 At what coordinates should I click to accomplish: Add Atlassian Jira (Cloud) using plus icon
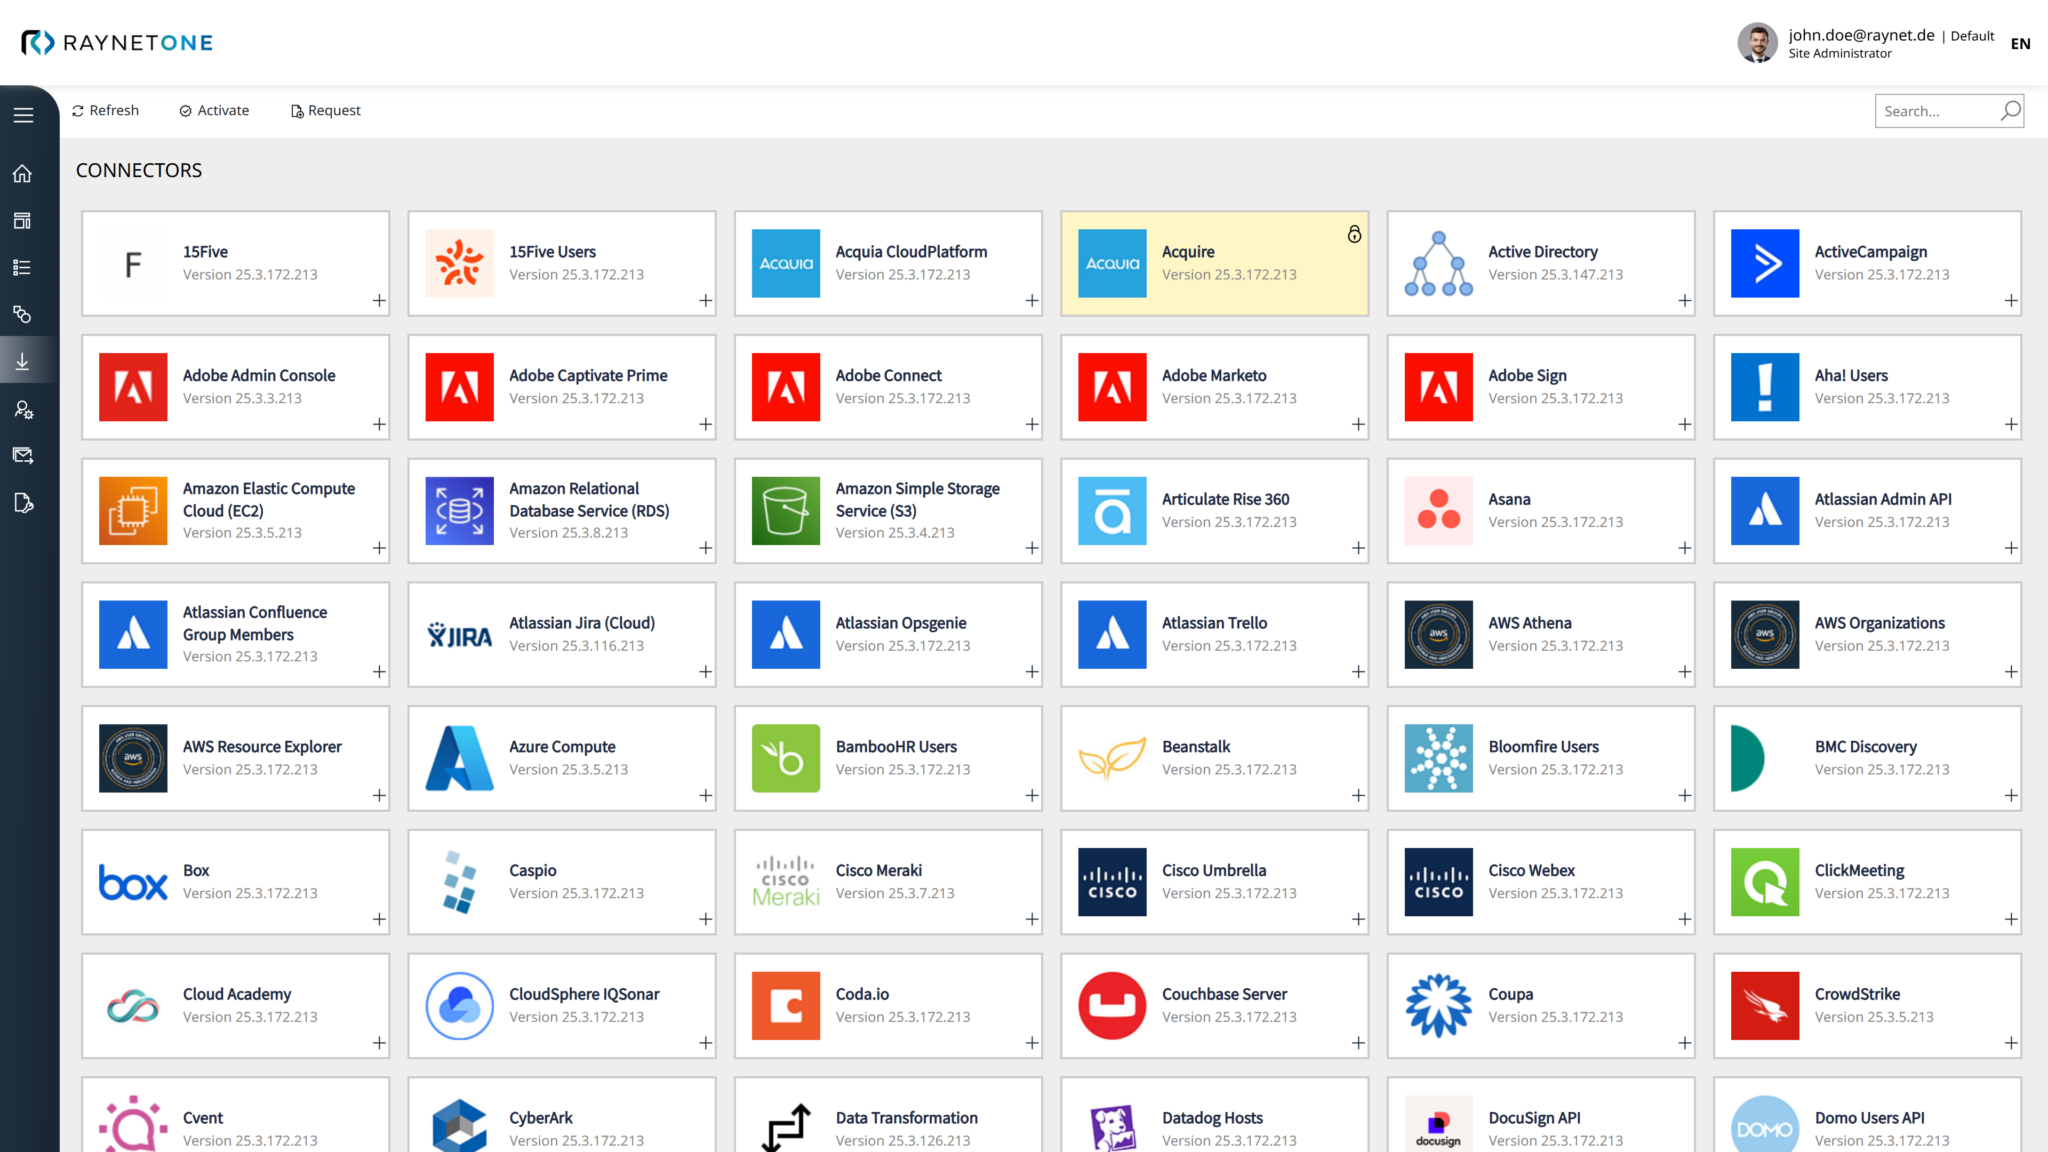coord(706,672)
